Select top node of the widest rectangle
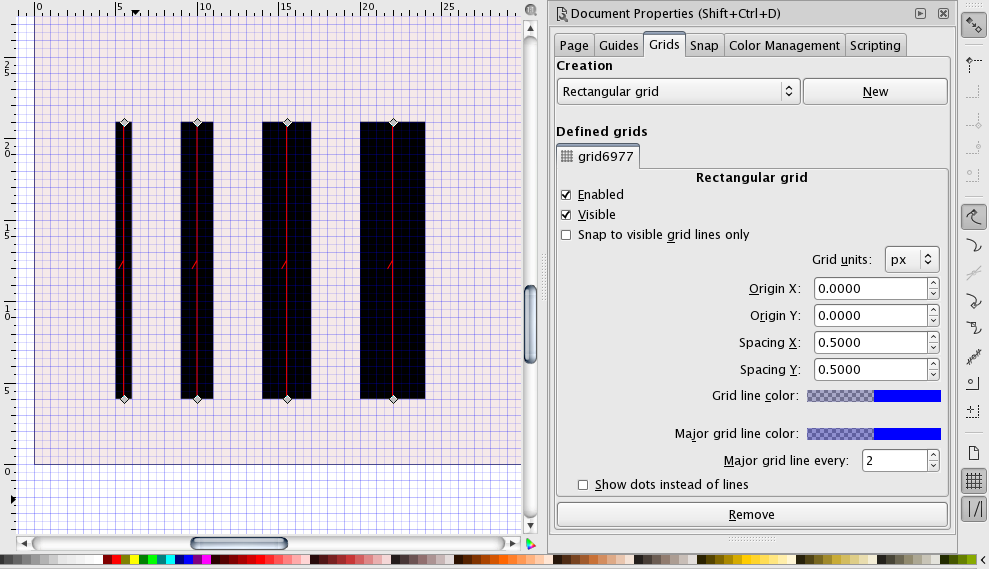The width and height of the screenshot is (989, 569). point(394,122)
